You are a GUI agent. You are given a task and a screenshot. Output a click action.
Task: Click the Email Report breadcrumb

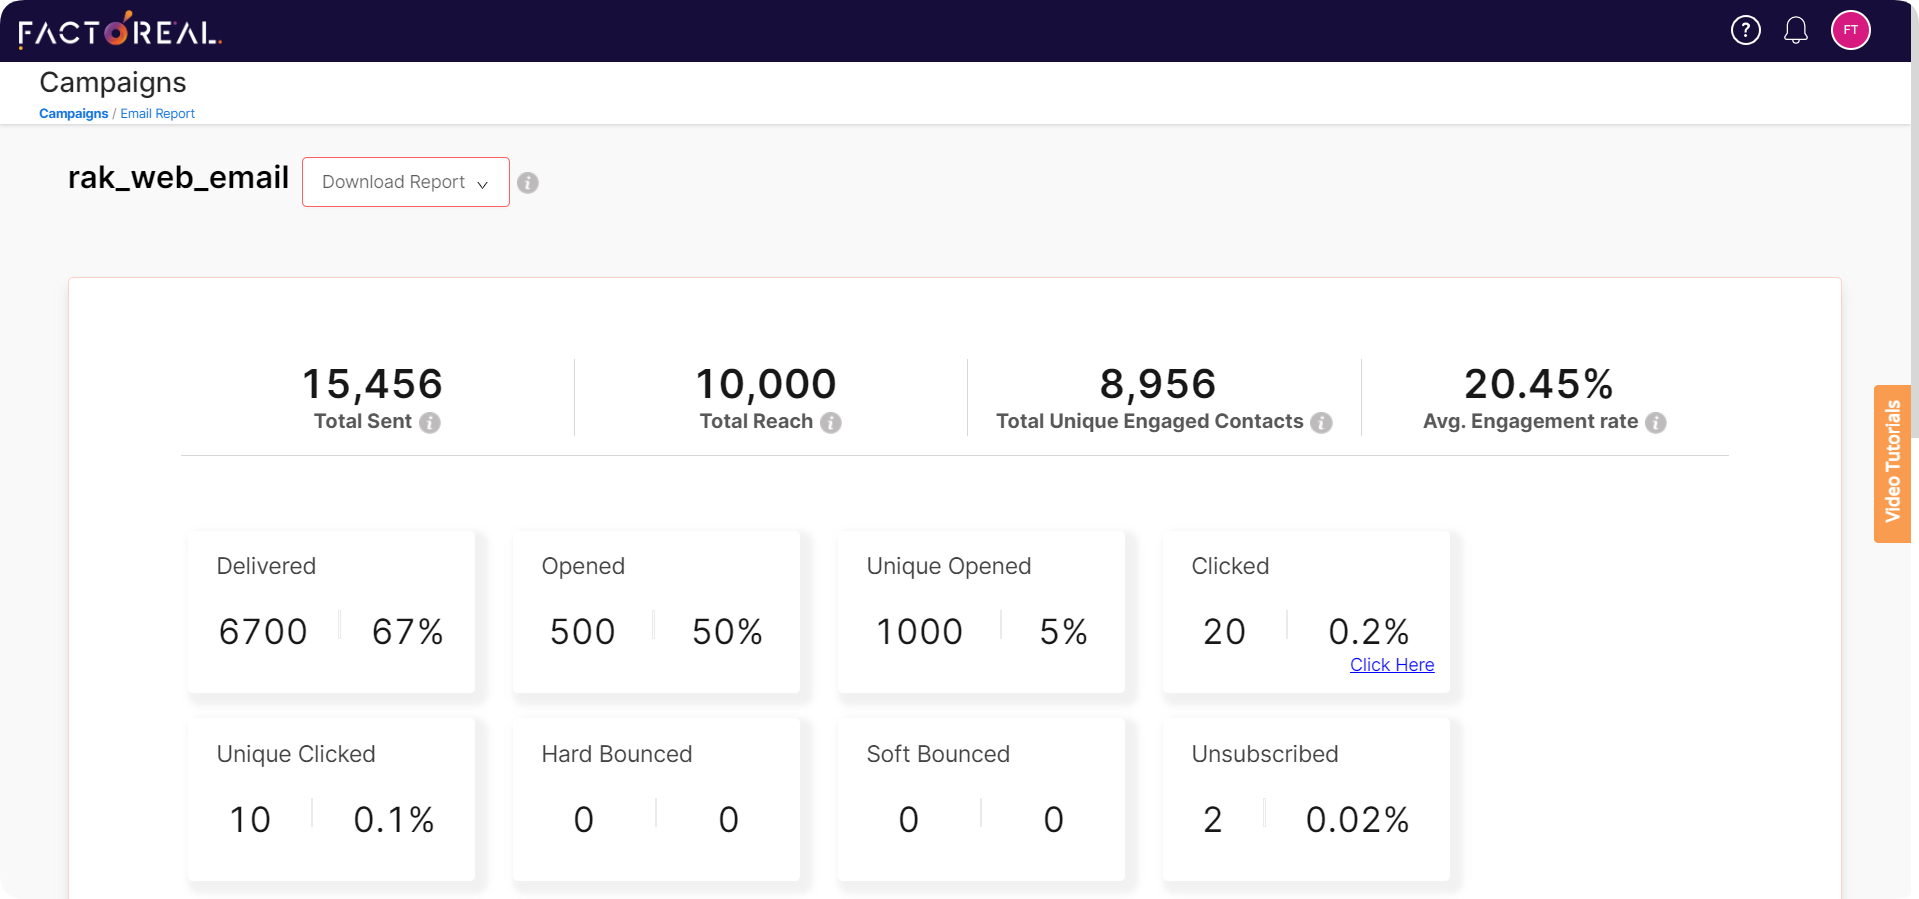(157, 114)
